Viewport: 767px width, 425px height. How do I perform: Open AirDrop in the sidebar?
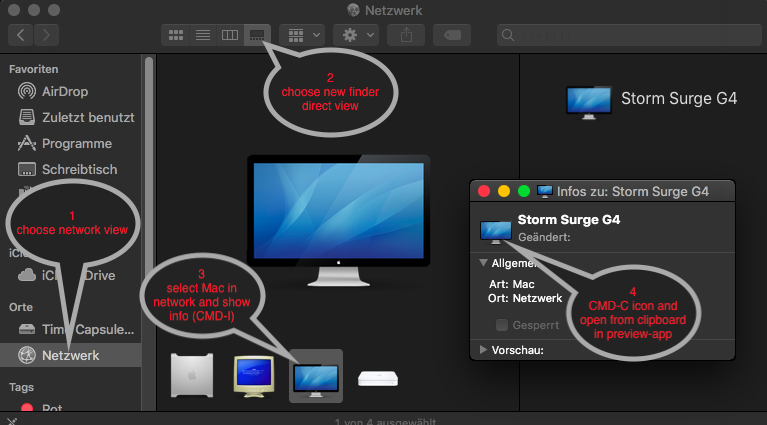[x=65, y=91]
